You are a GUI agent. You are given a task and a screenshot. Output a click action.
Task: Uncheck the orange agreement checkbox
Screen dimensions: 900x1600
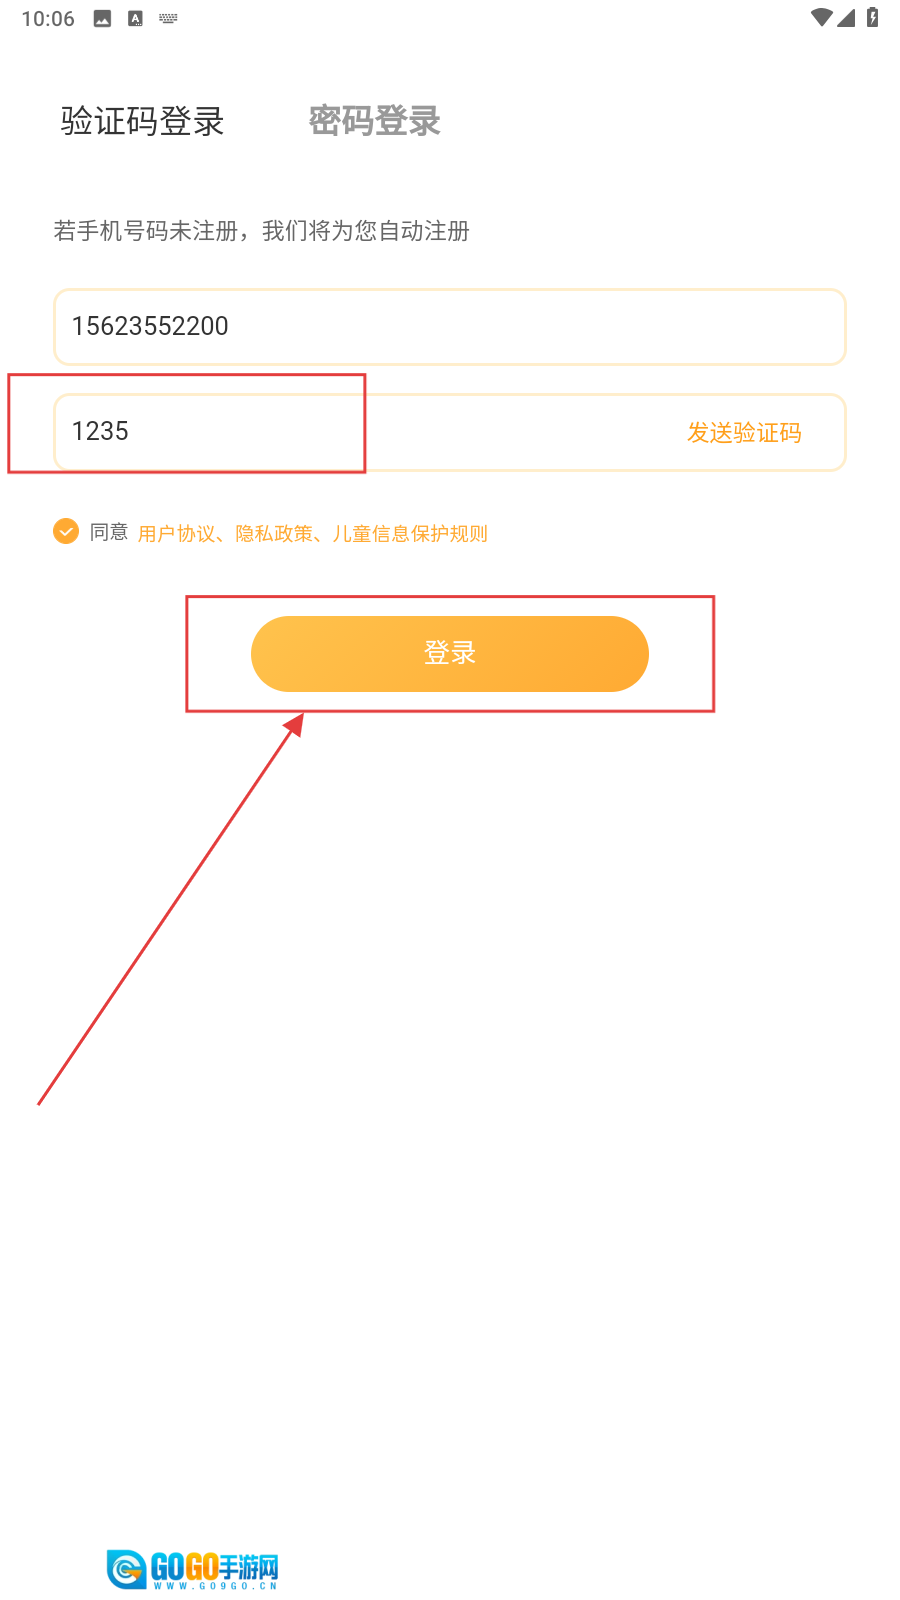pyautogui.click(x=66, y=531)
